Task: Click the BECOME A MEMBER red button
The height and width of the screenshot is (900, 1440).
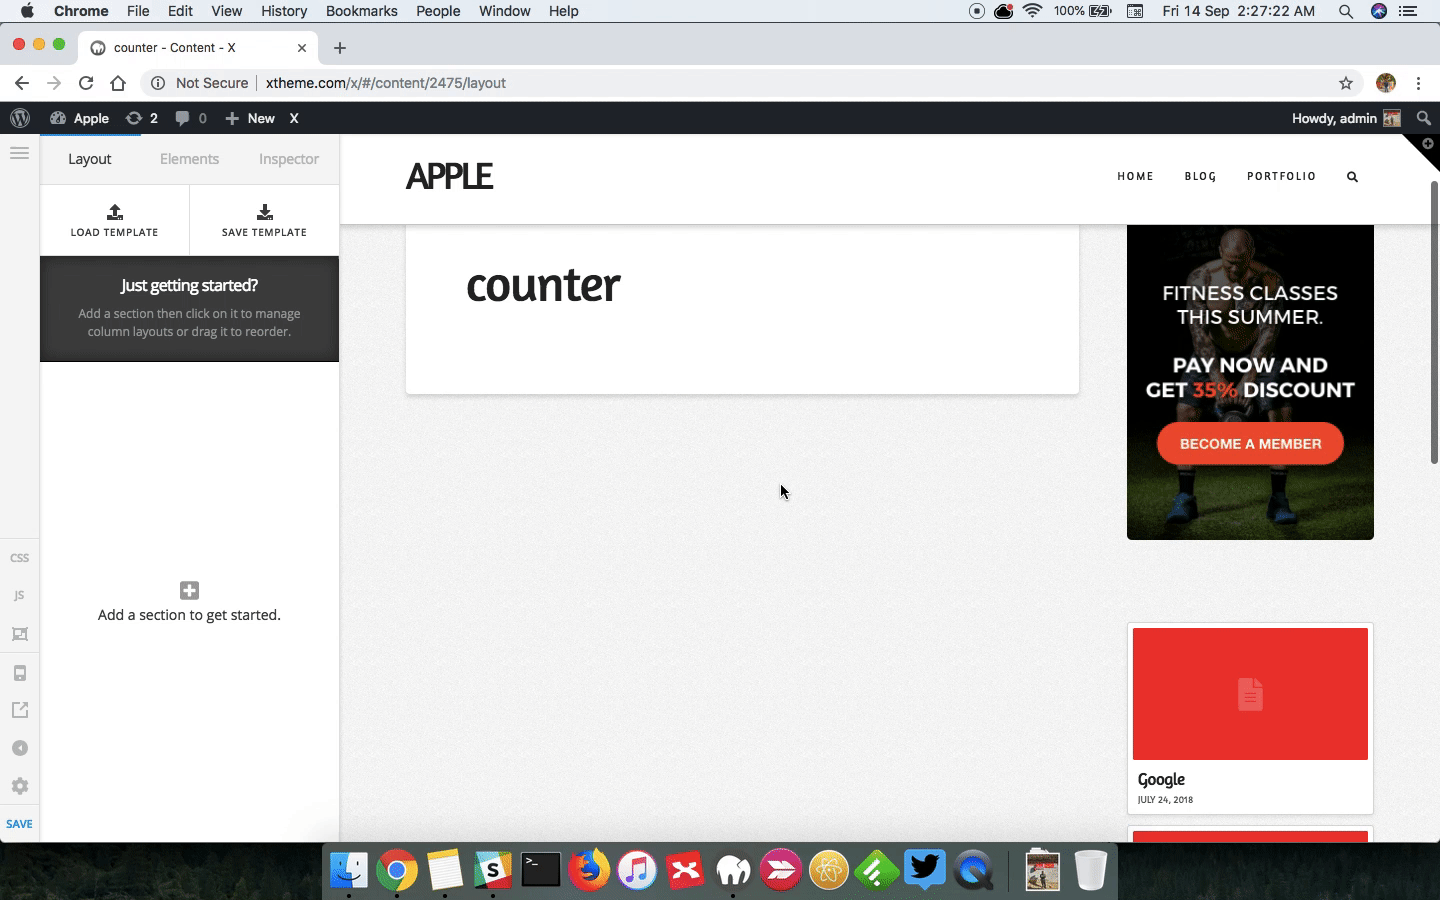Action: (x=1250, y=444)
